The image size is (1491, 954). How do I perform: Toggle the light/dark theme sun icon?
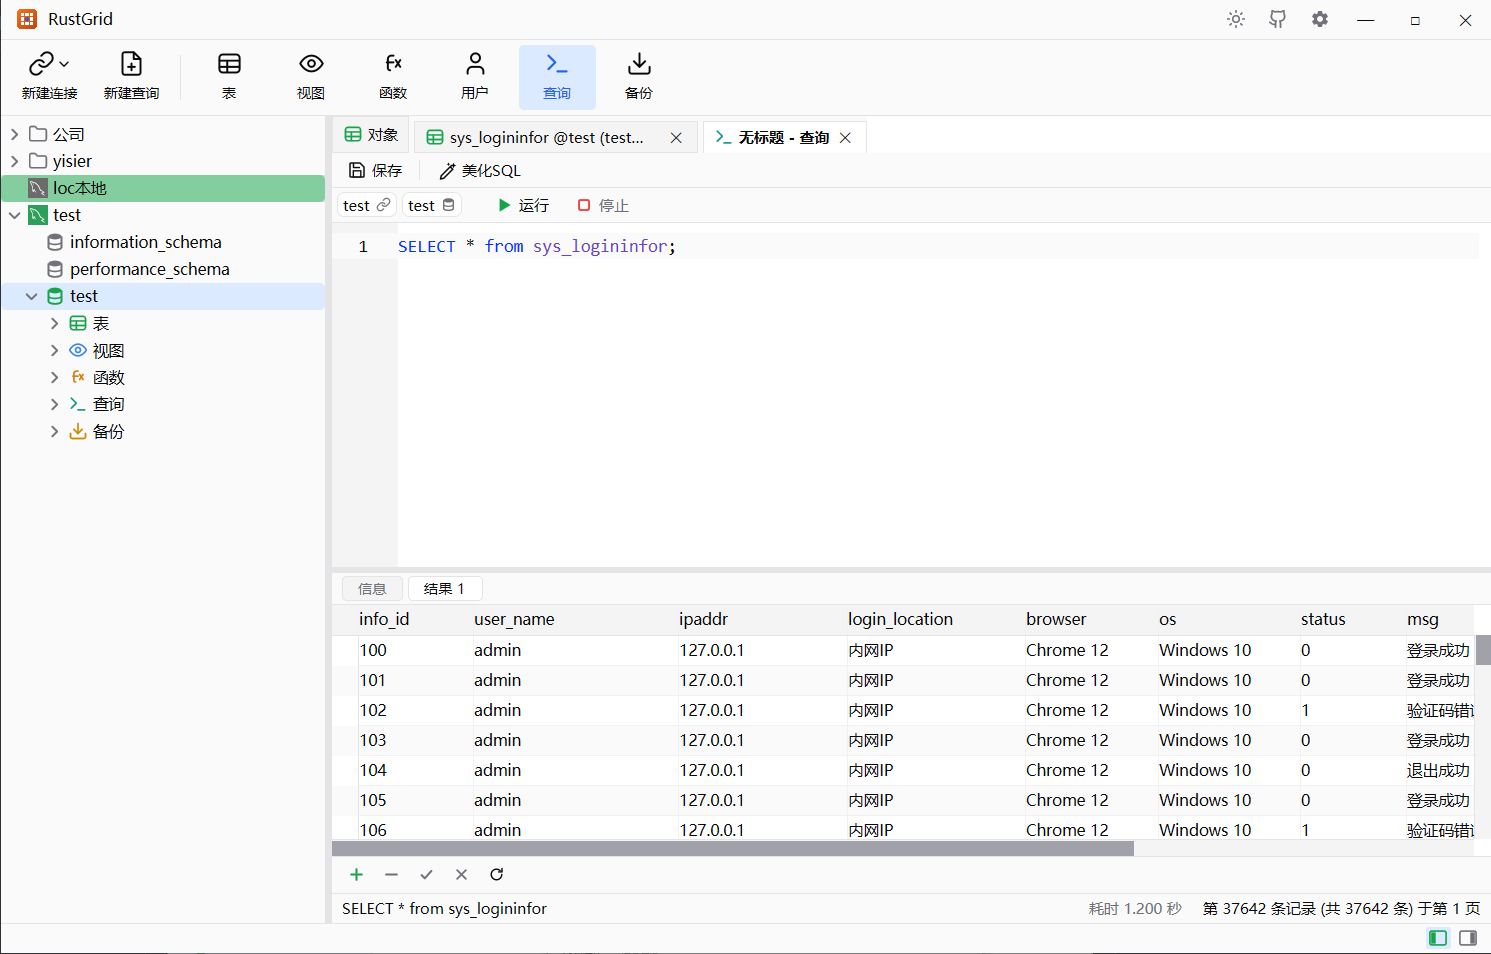[x=1236, y=19]
